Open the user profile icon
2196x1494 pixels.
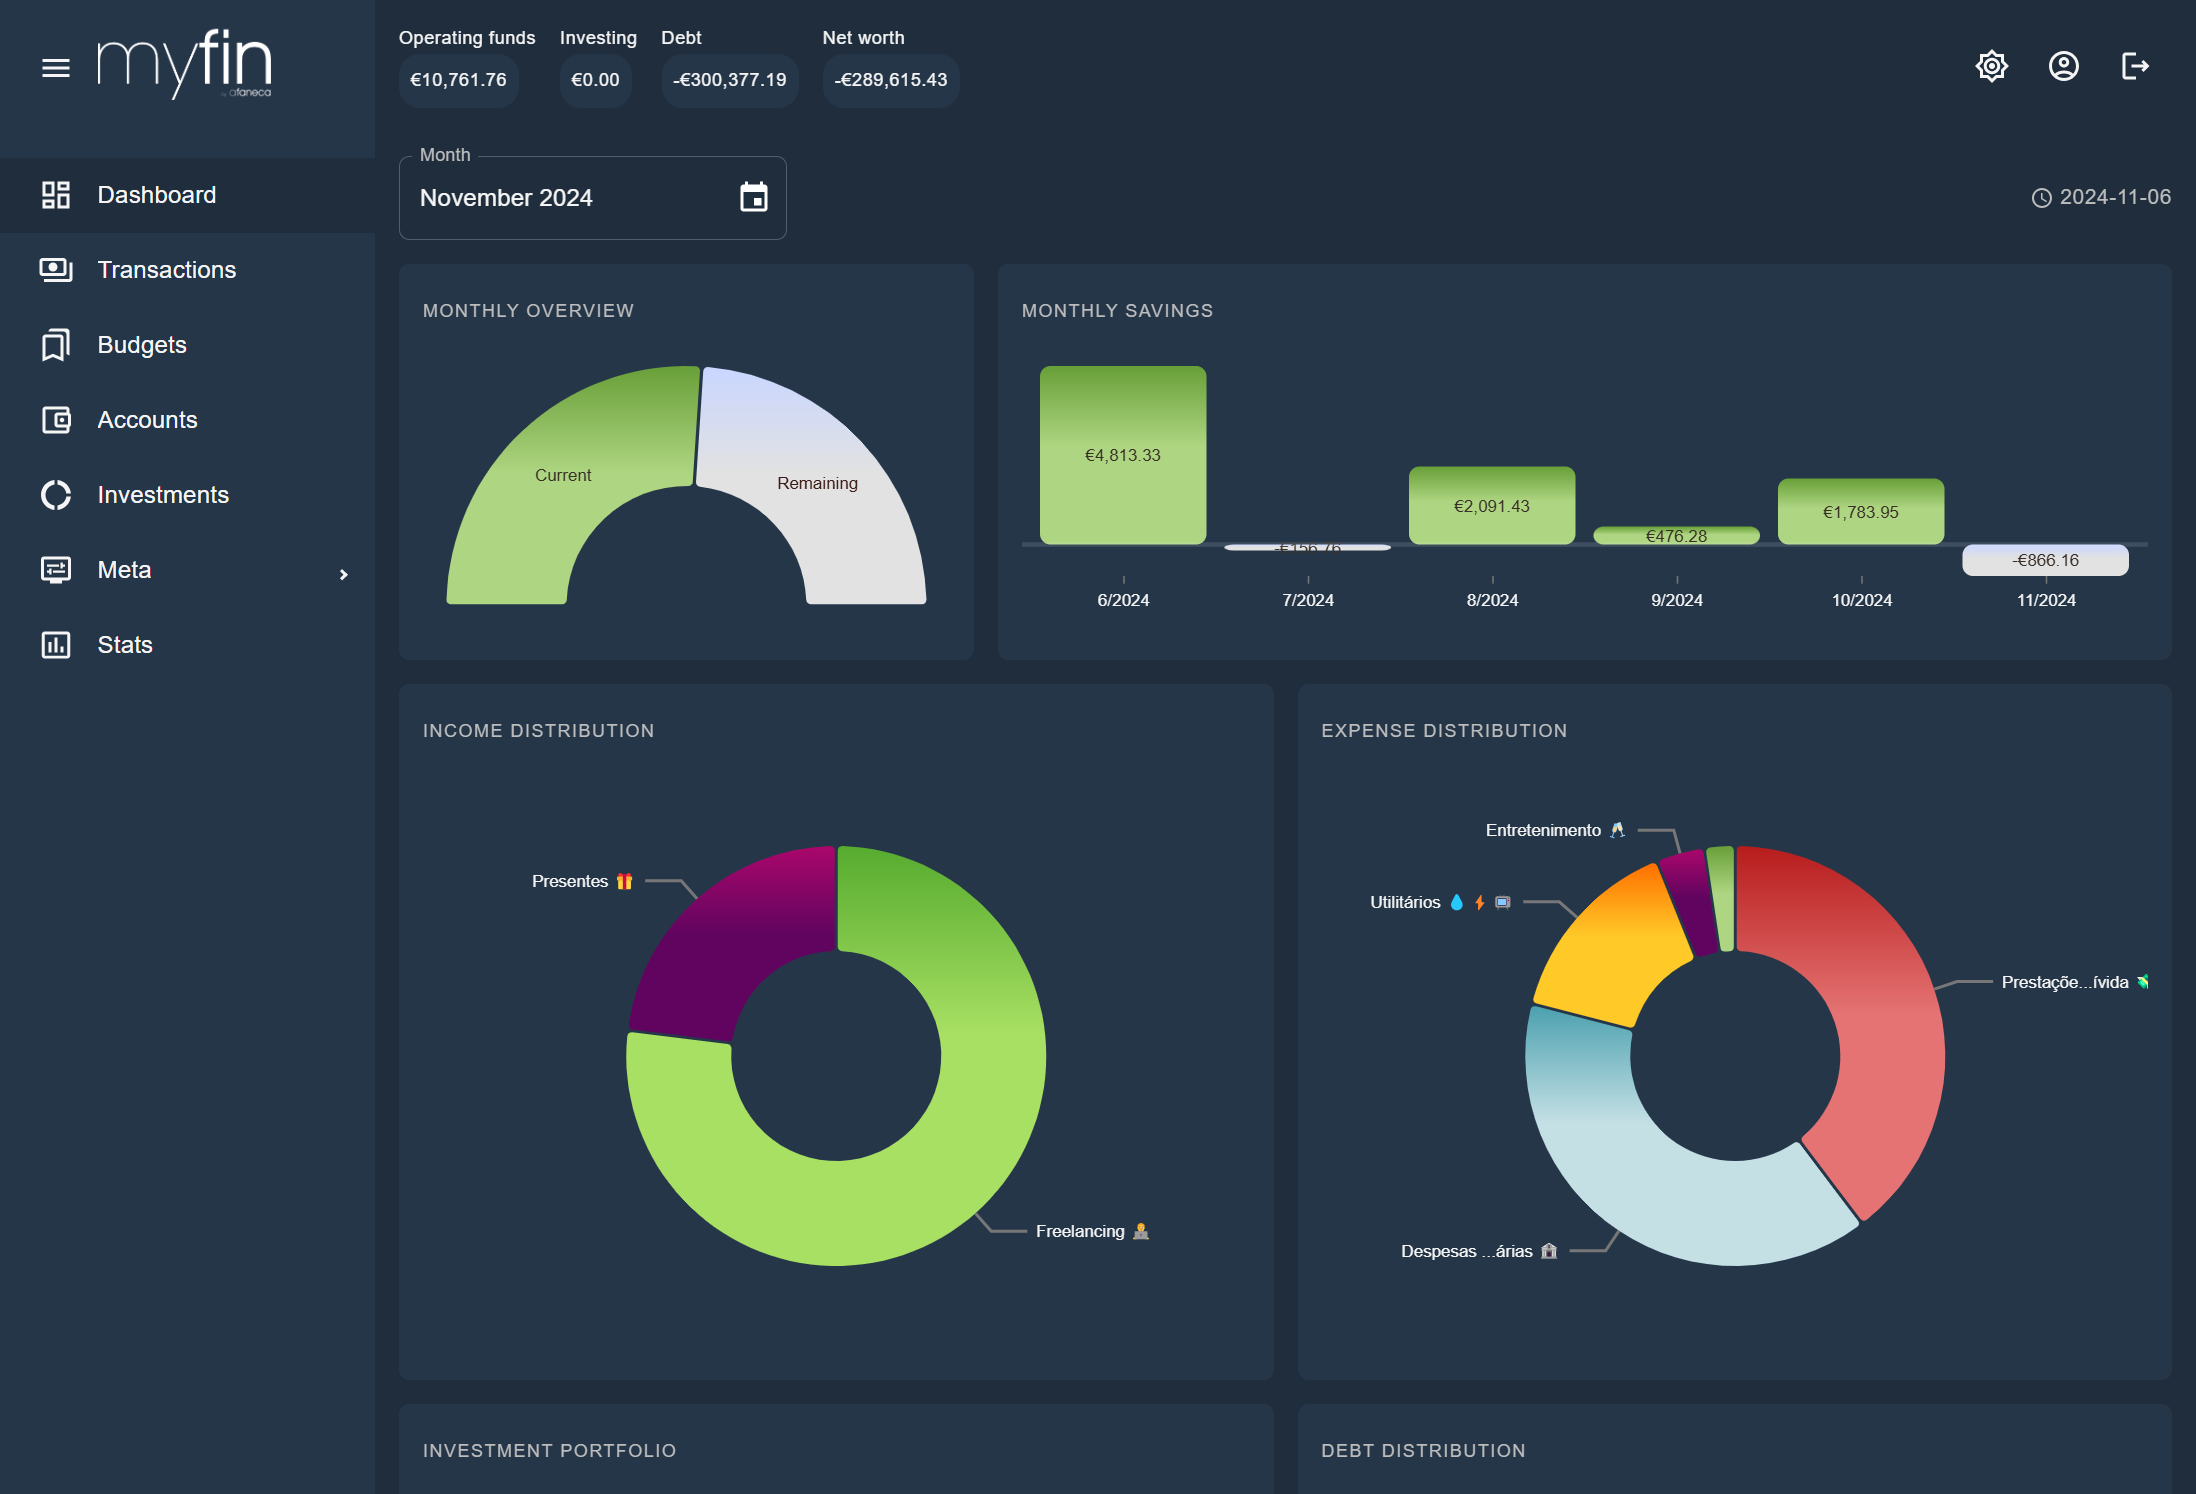(2063, 66)
